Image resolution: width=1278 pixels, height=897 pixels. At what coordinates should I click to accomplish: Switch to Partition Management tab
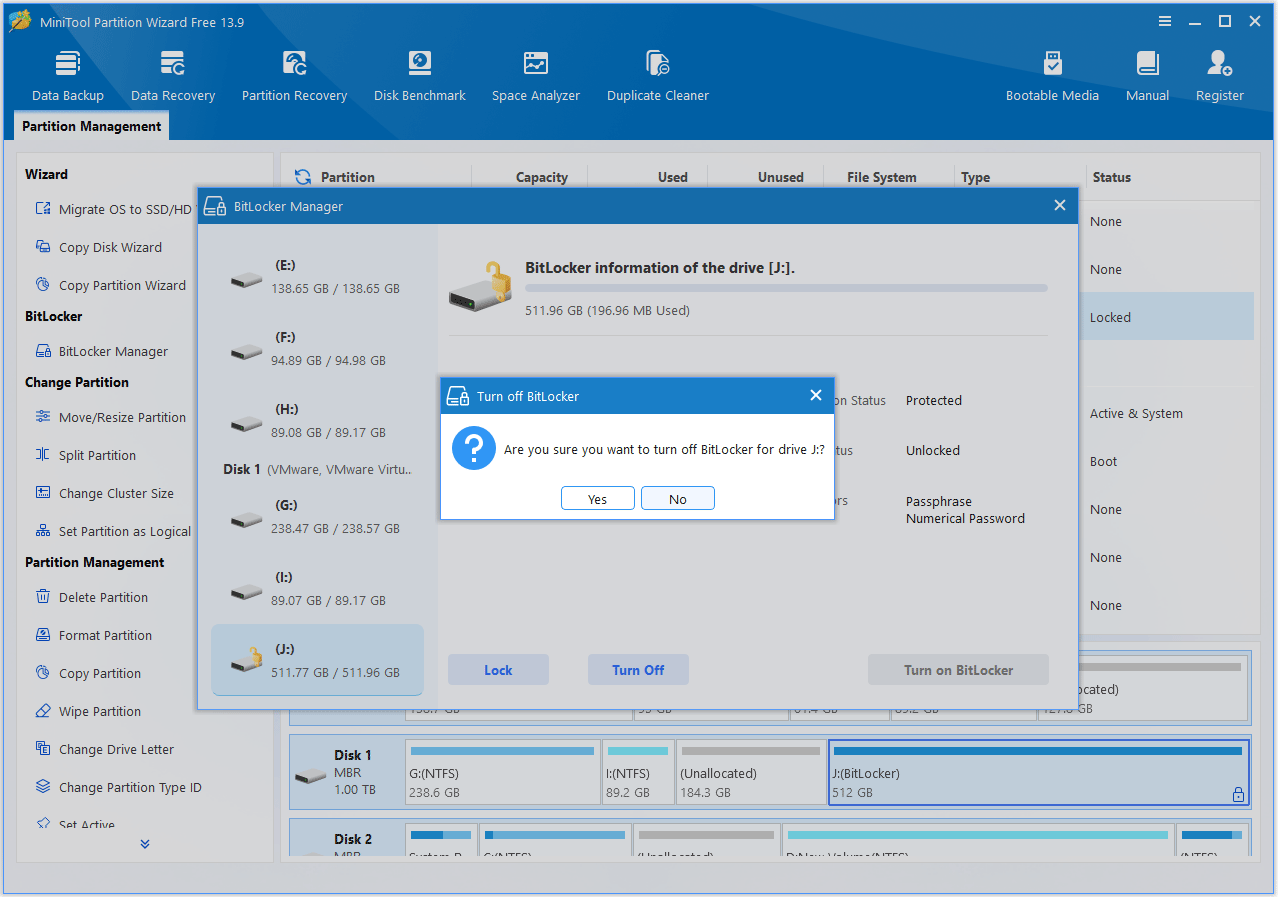coord(91,126)
